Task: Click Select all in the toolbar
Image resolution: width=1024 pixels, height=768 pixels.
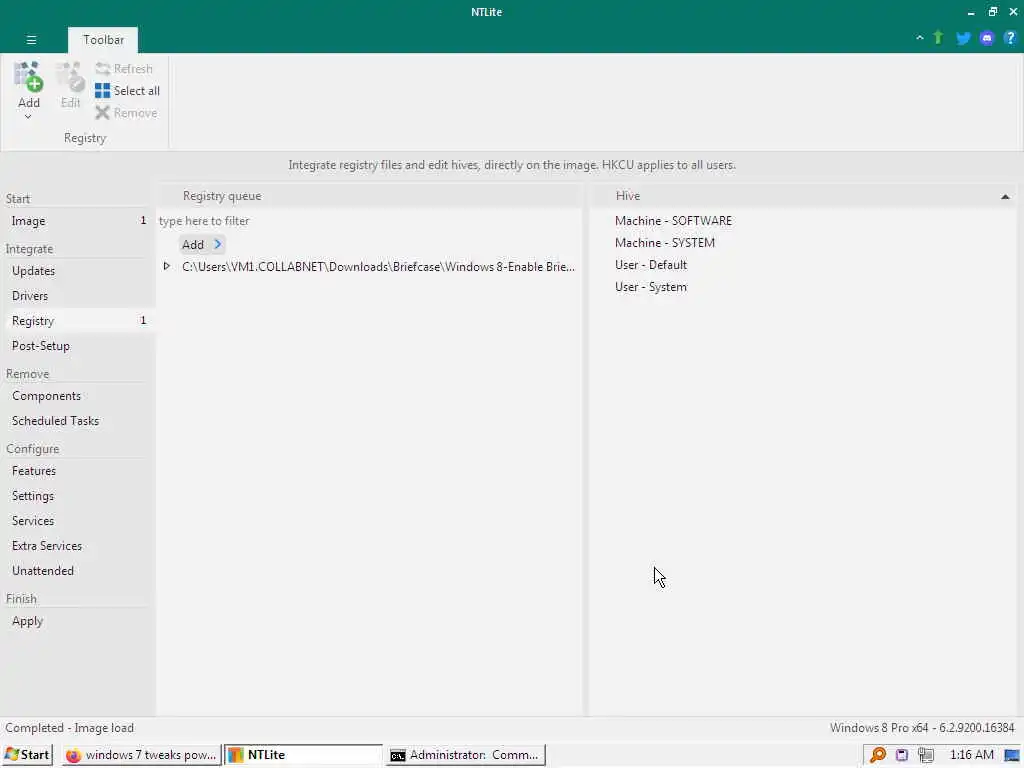Action: [127, 91]
